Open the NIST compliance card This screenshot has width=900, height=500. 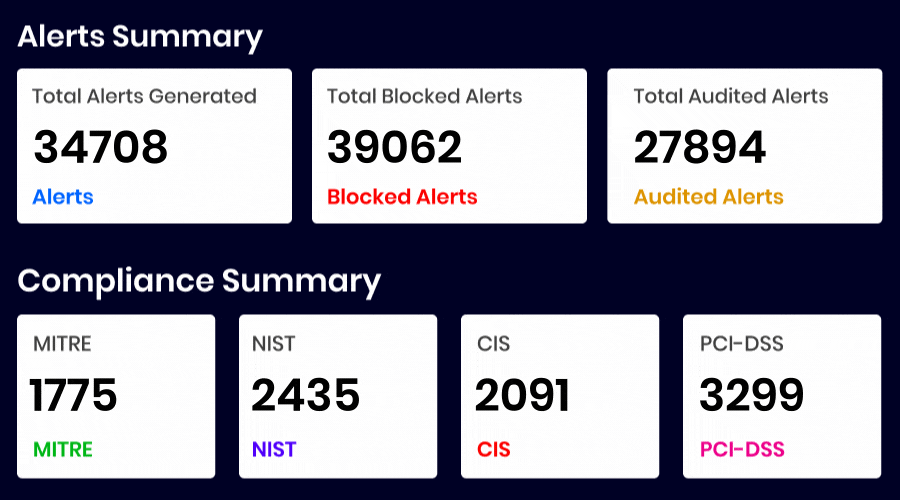pos(338,396)
